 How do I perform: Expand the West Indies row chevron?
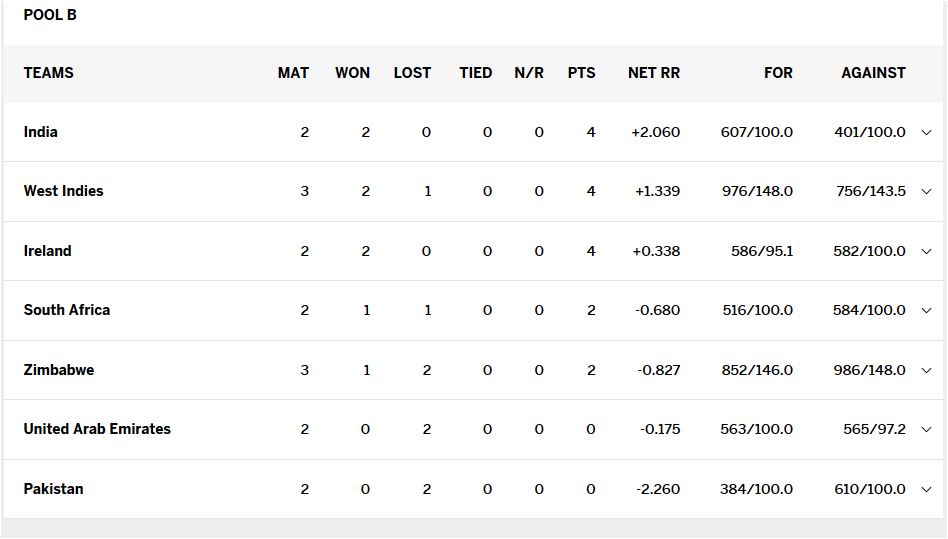click(x=926, y=191)
